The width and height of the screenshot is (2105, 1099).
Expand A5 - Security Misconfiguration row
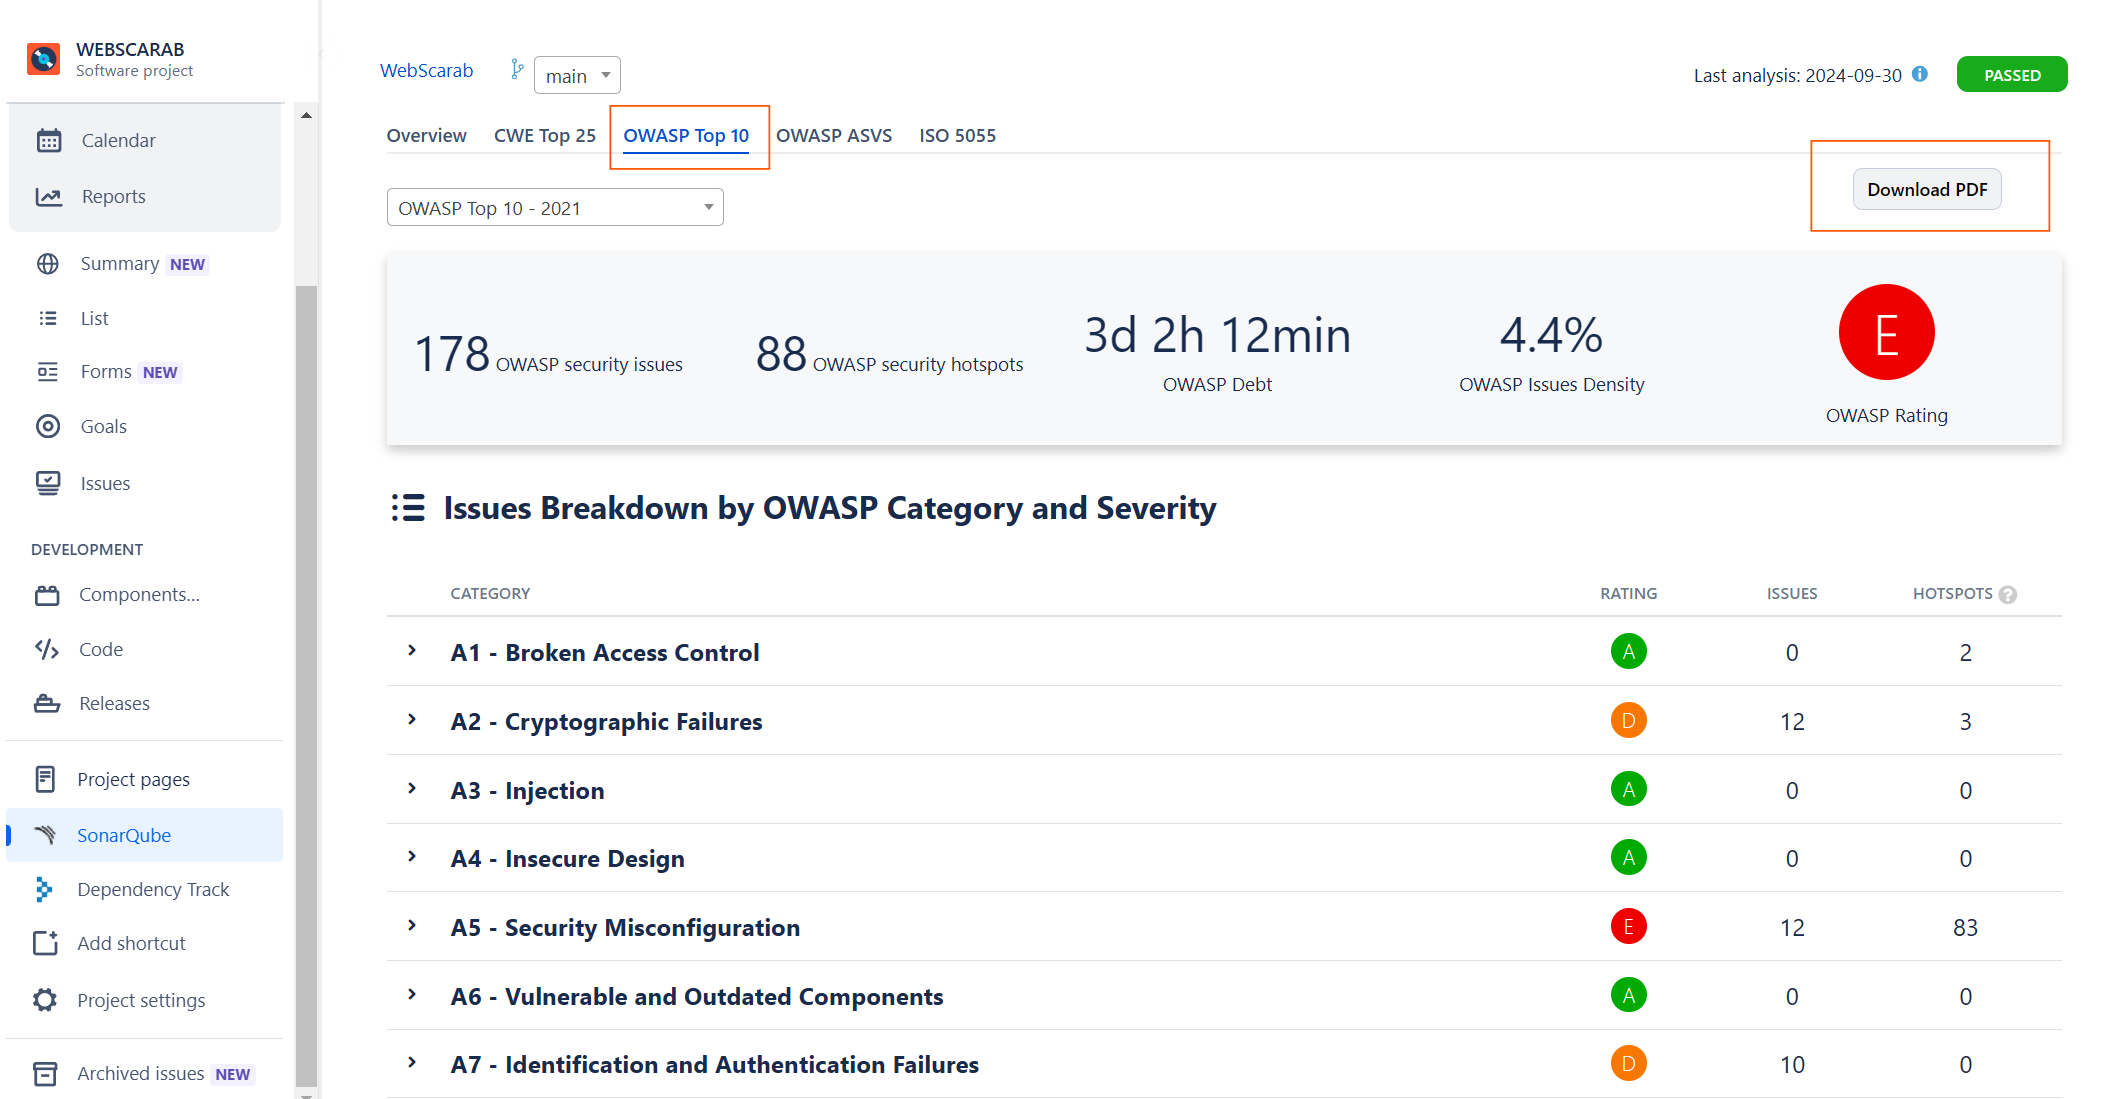[412, 926]
